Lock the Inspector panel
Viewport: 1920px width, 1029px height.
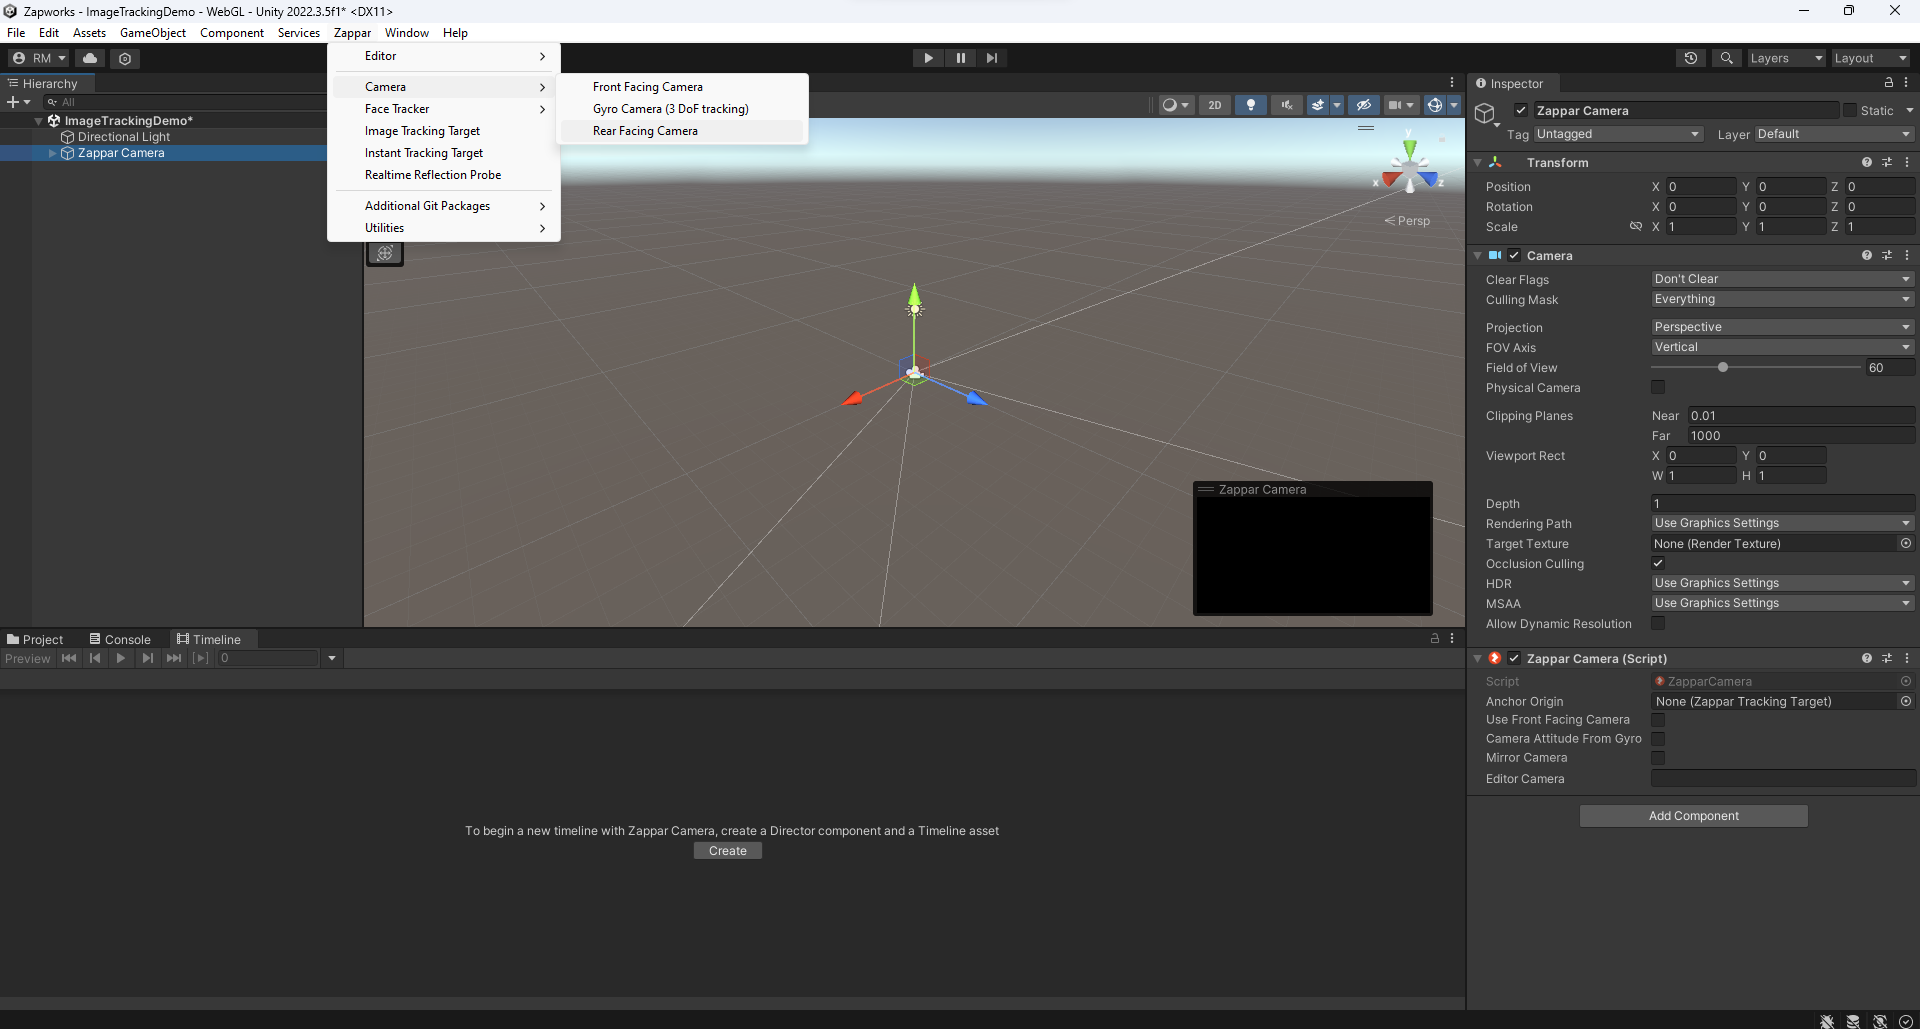[1889, 83]
